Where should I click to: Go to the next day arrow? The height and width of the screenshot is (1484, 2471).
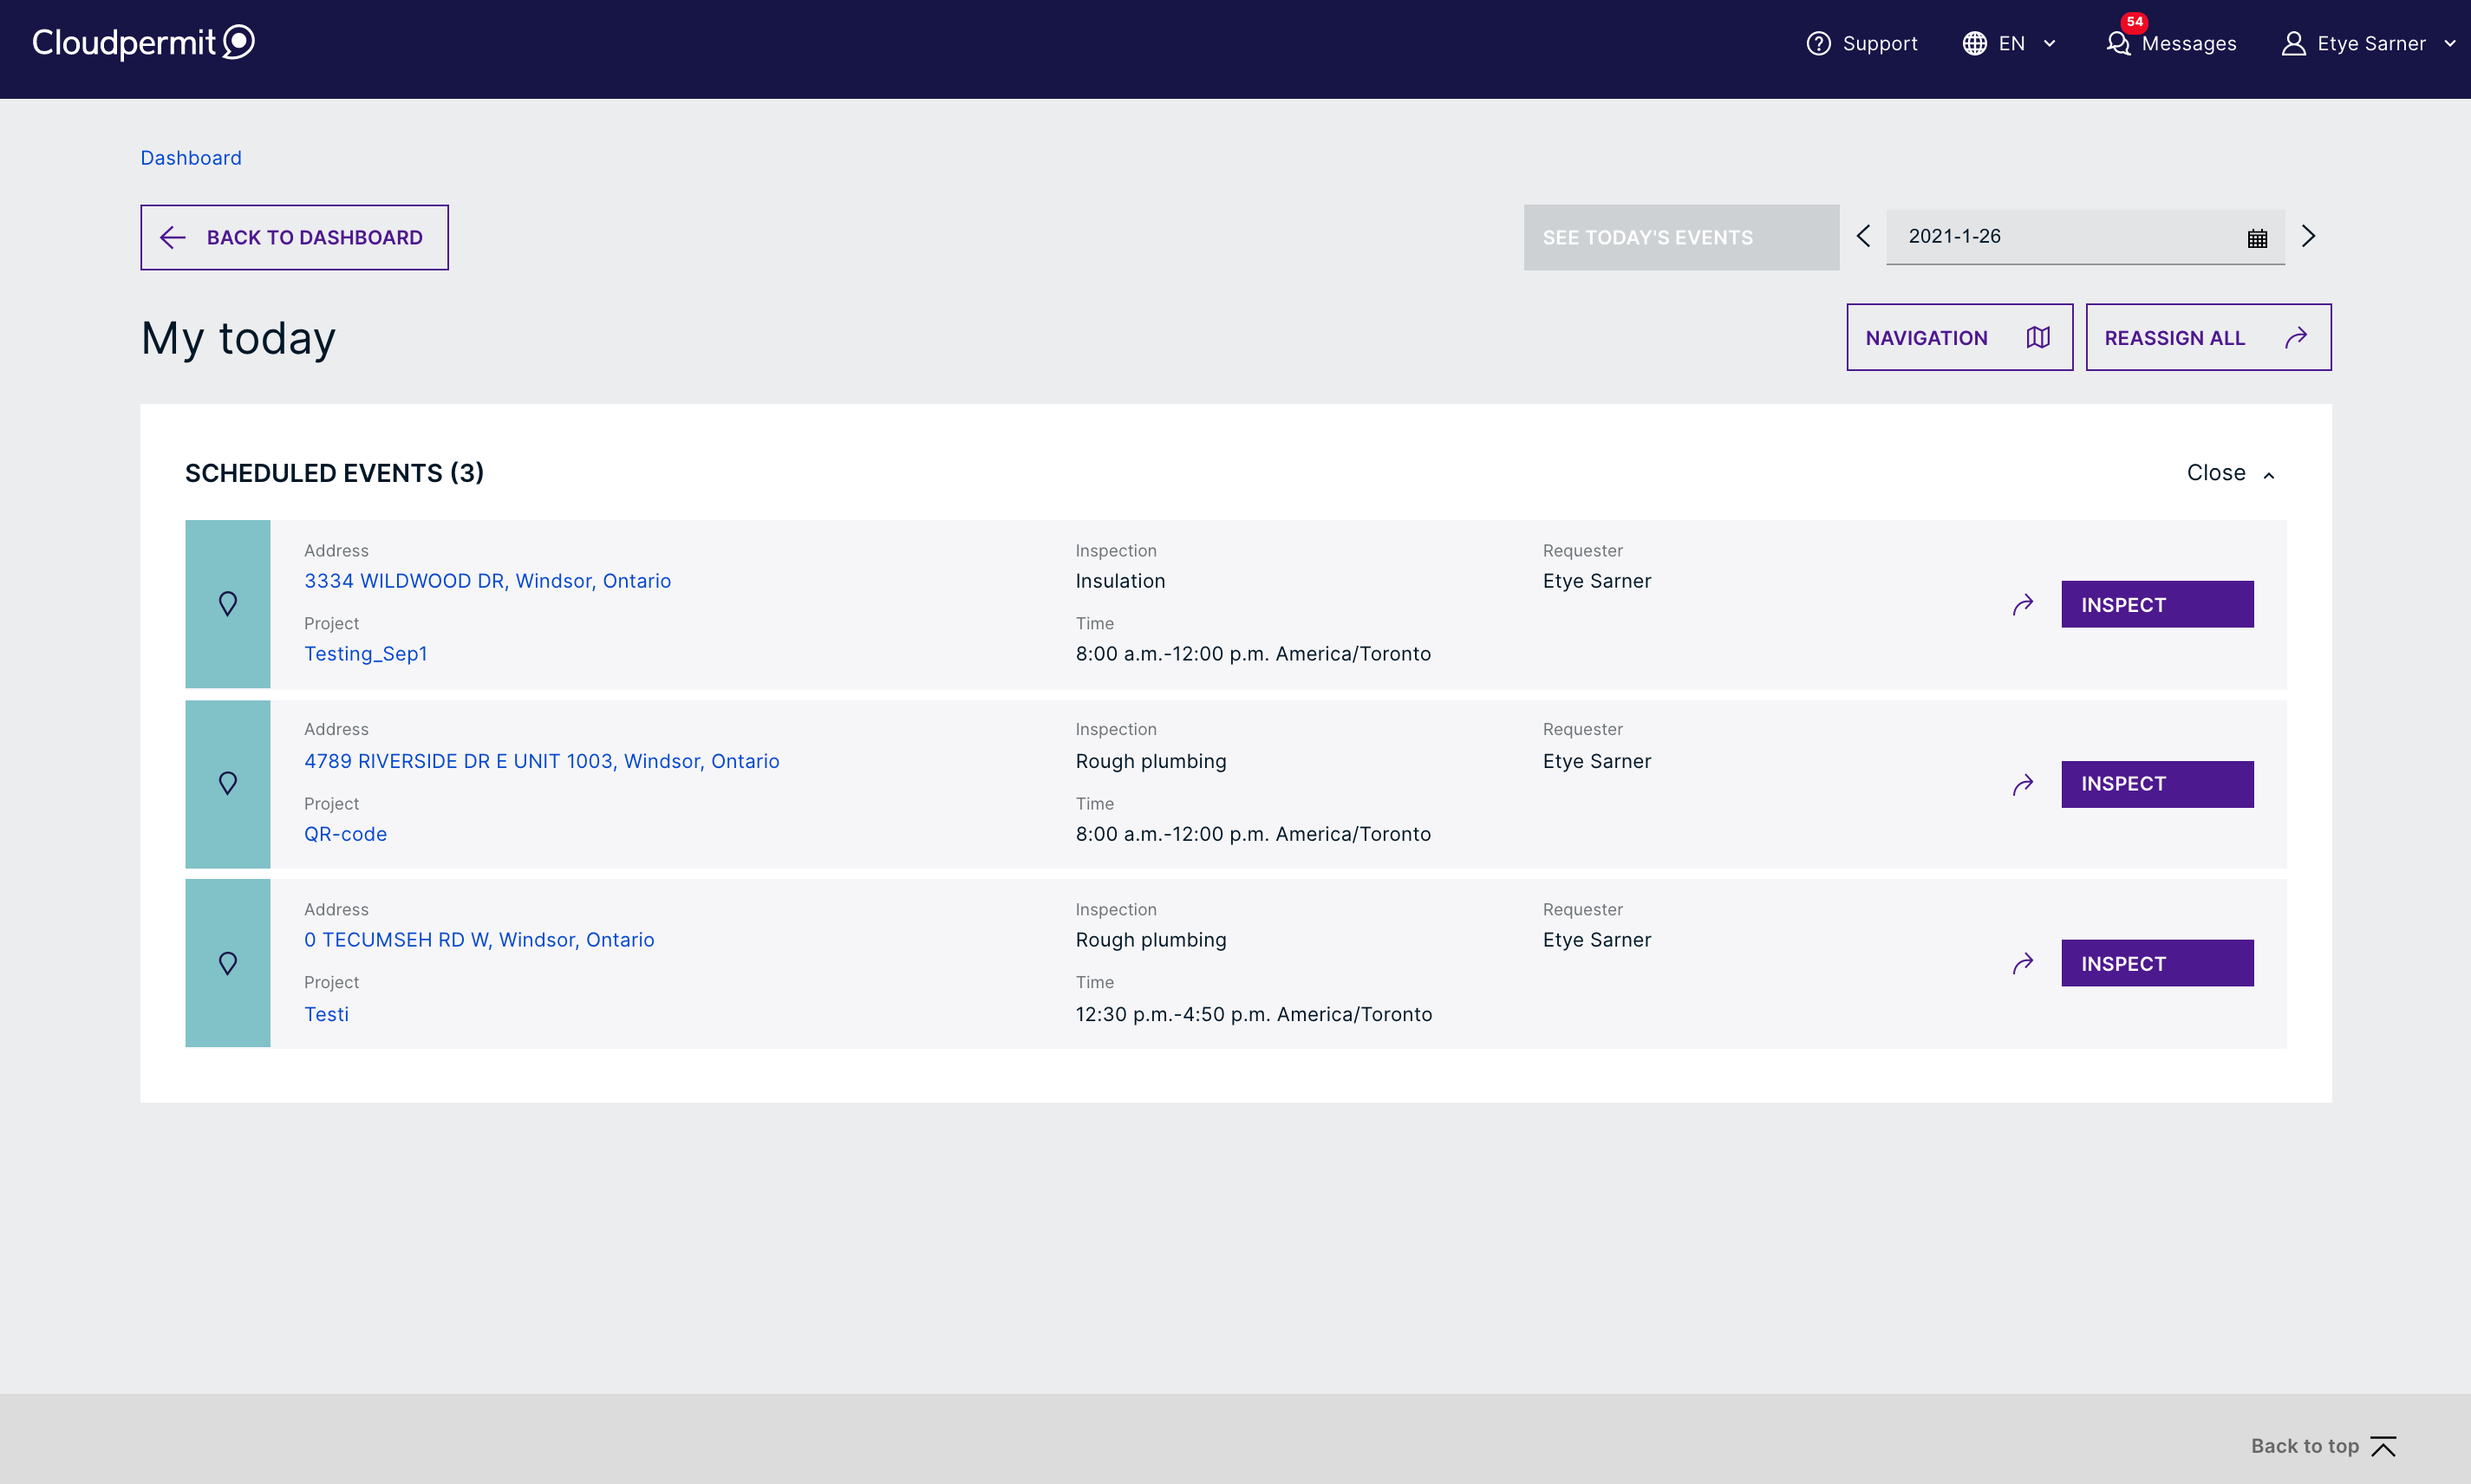[x=2309, y=236]
